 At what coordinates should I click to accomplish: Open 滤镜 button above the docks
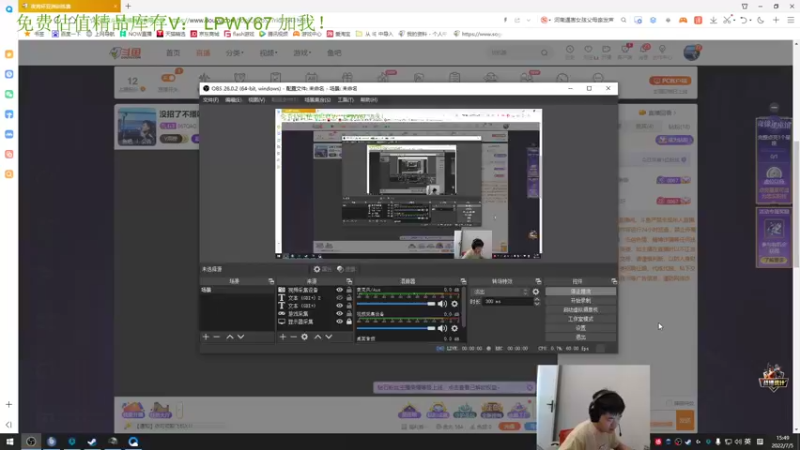(346, 269)
